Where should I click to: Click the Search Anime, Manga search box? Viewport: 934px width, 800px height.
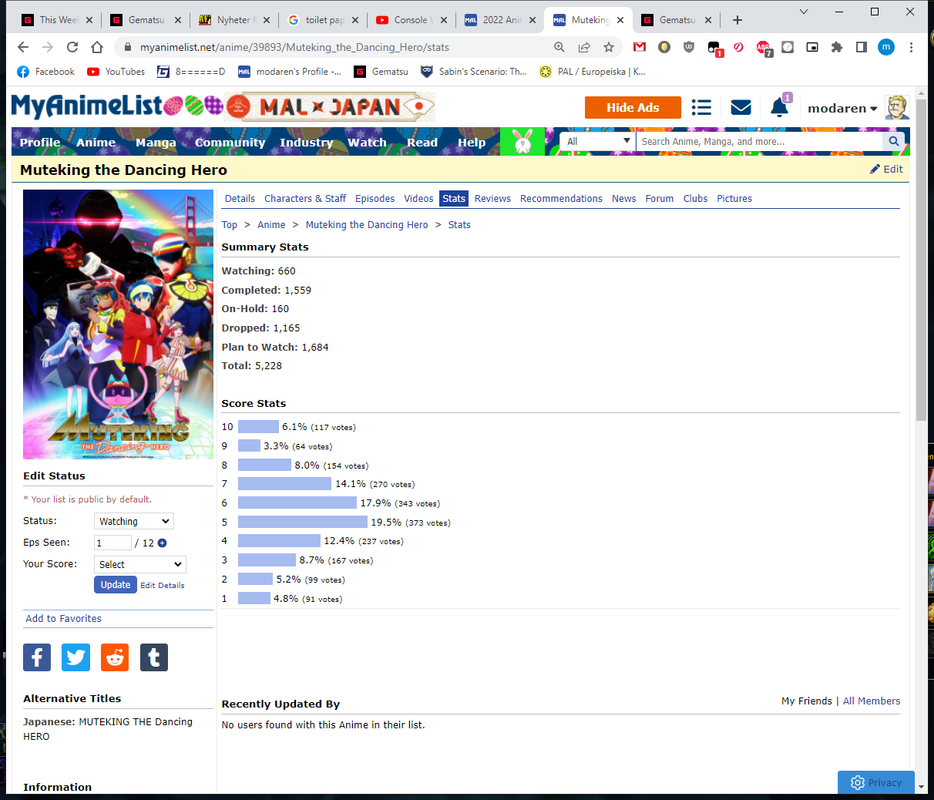(759, 141)
